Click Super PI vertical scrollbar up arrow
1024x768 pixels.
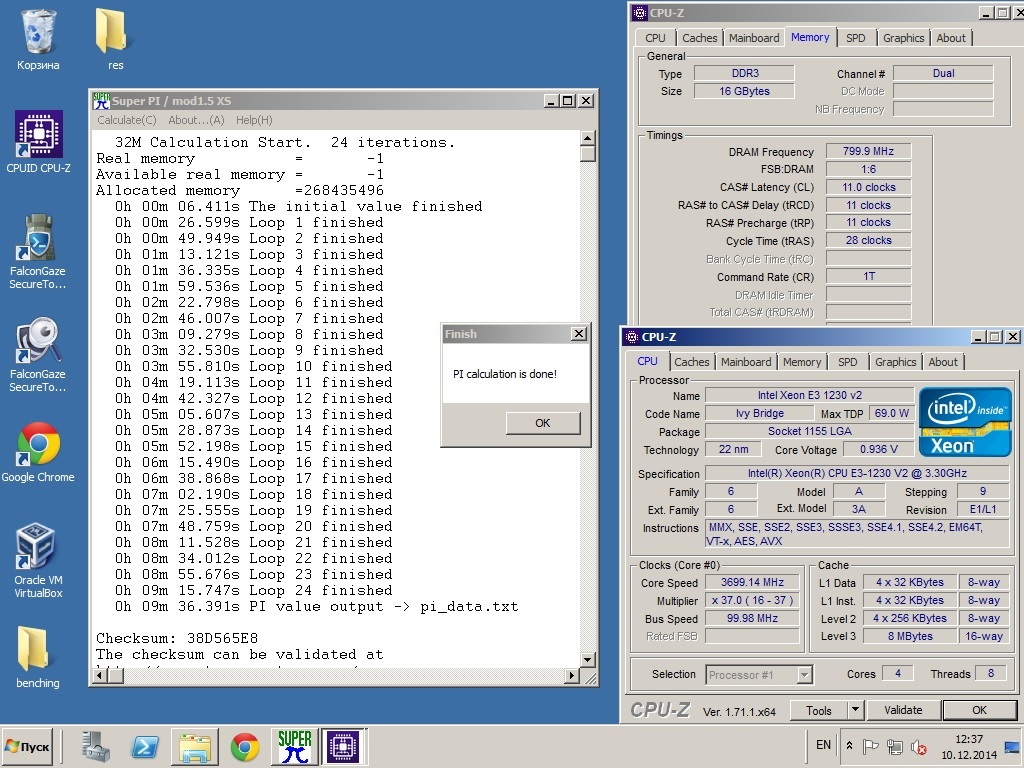pyautogui.click(x=587, y=138)
